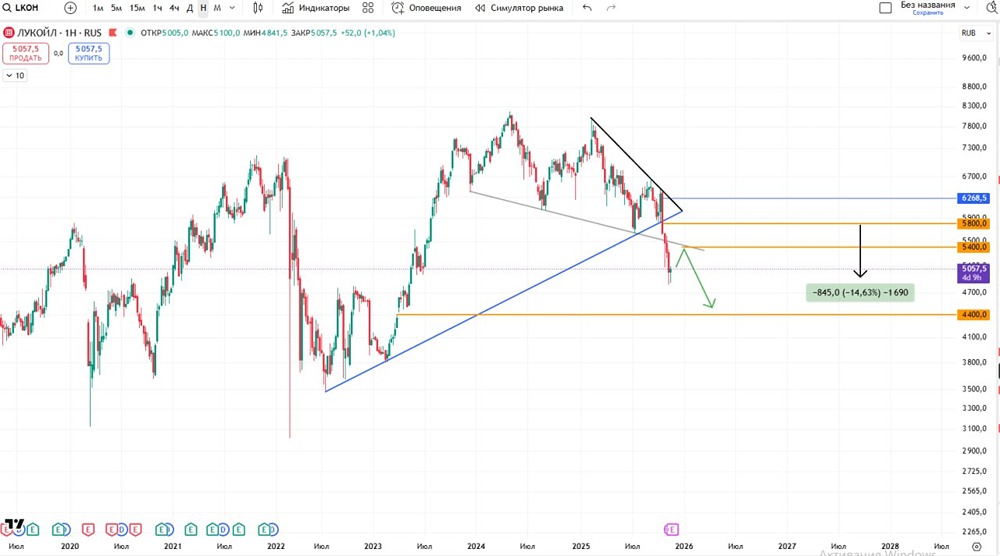Select the 1ч timeframe
This screenshot has width=1000, height=556.
(x=158, y=8)
